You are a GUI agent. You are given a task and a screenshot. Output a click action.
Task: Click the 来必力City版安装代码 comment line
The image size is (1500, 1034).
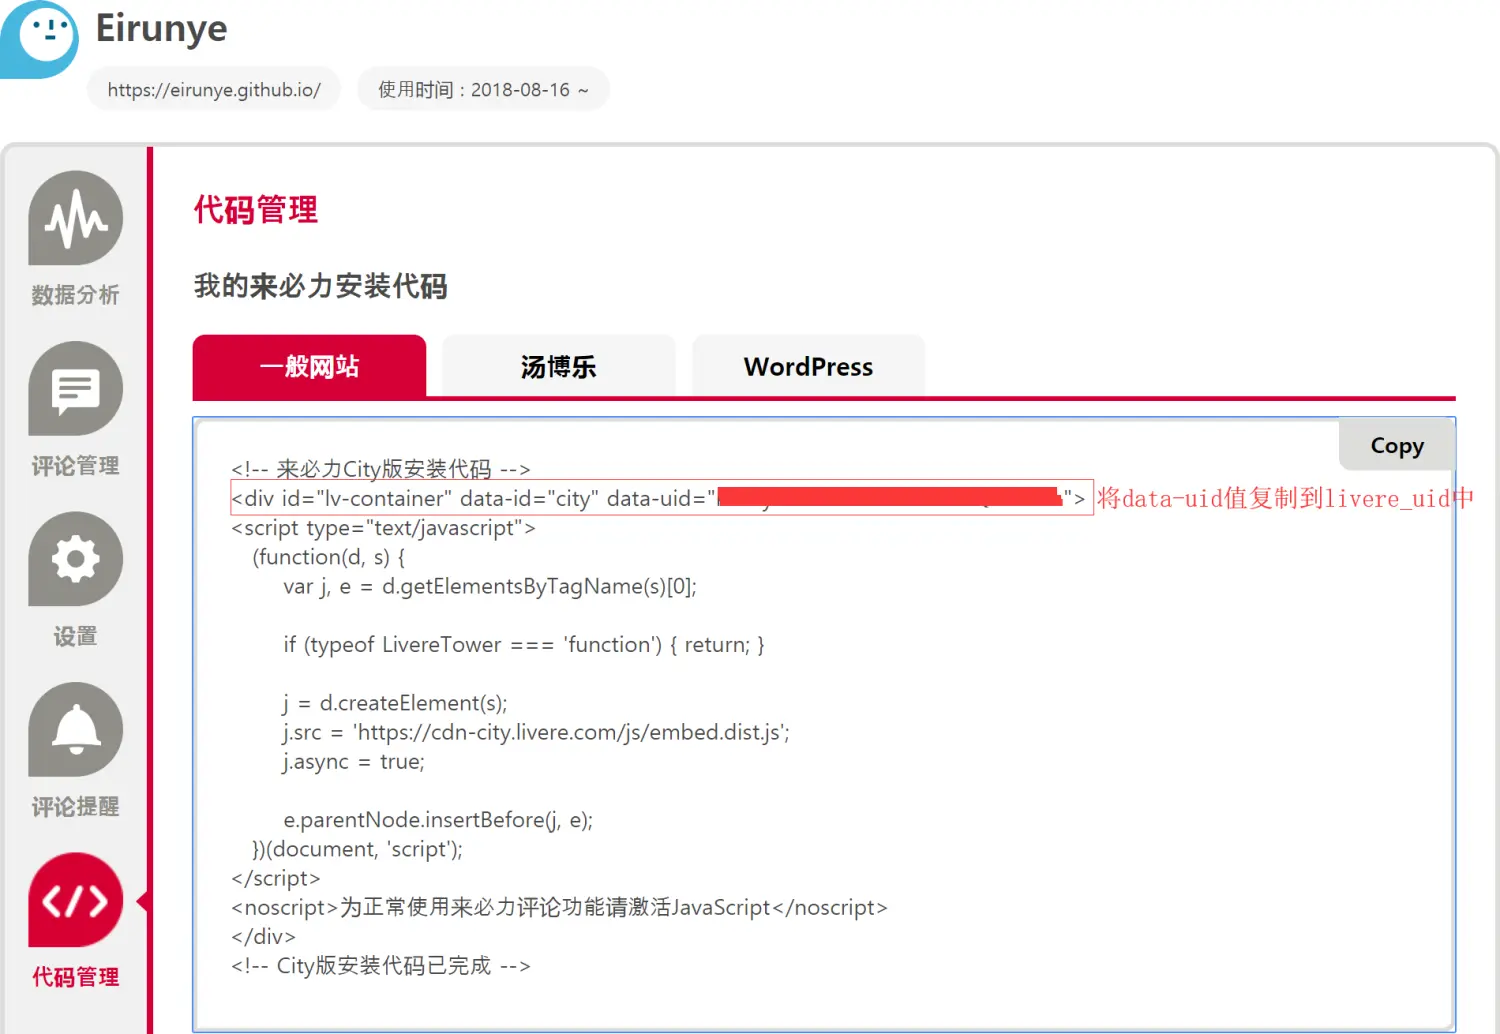coord(381,469)
